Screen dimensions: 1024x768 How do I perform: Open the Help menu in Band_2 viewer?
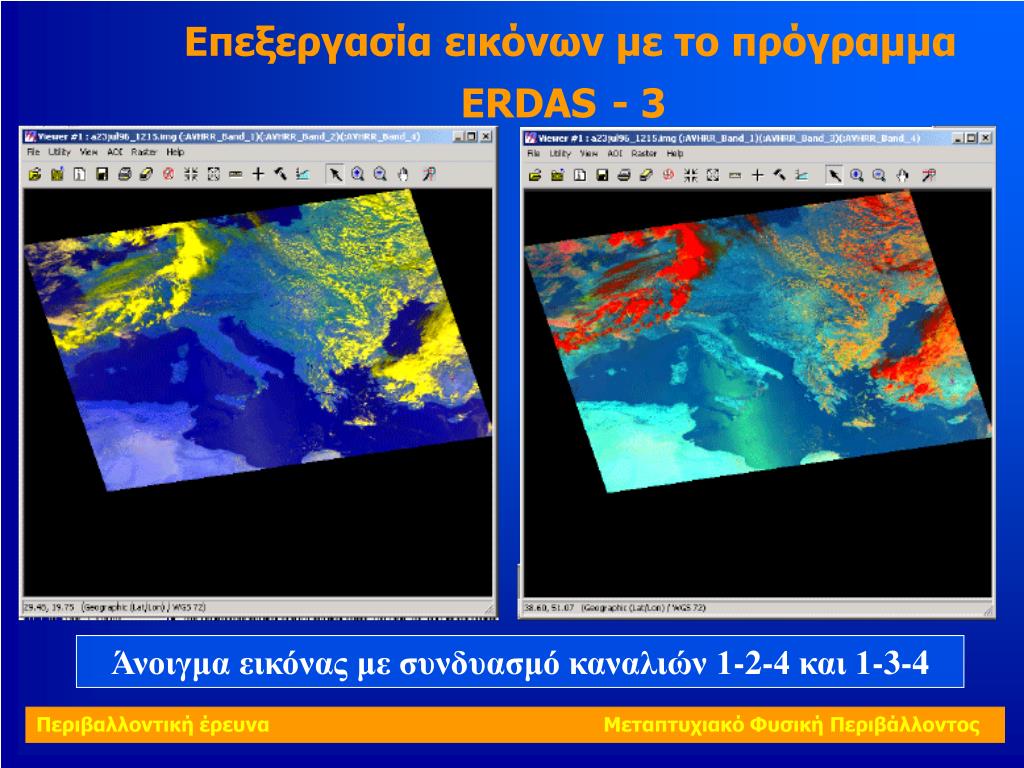[x=175, y=152]
